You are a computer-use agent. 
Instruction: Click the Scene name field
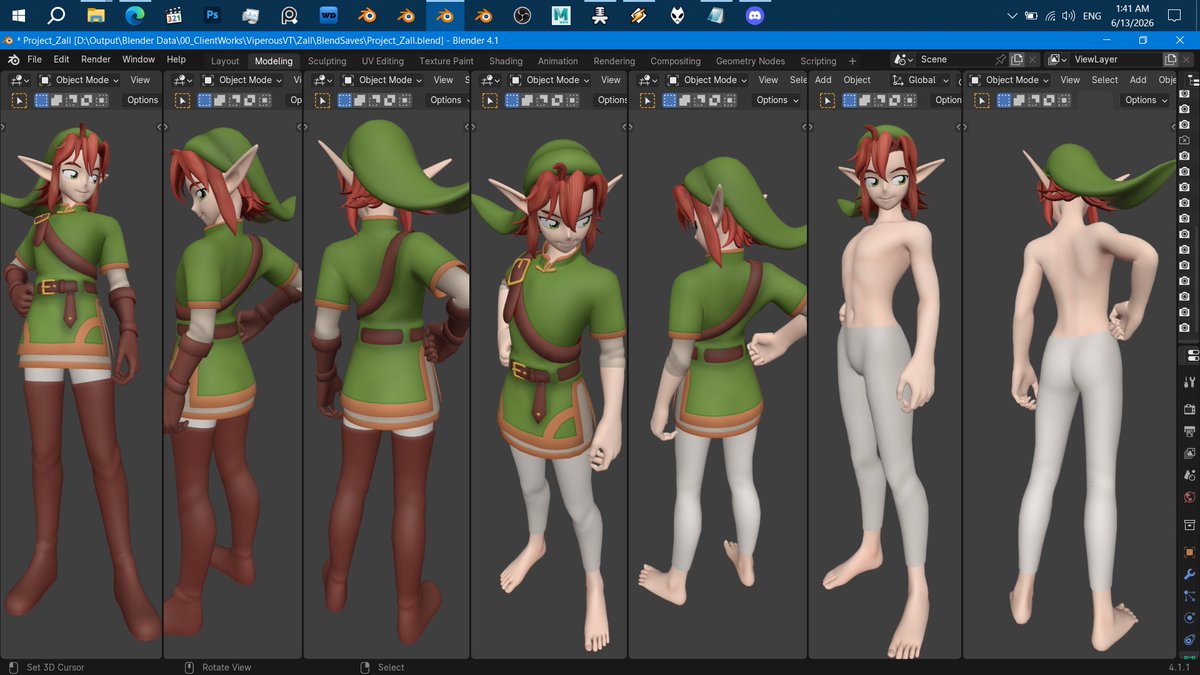coord(955,60)
